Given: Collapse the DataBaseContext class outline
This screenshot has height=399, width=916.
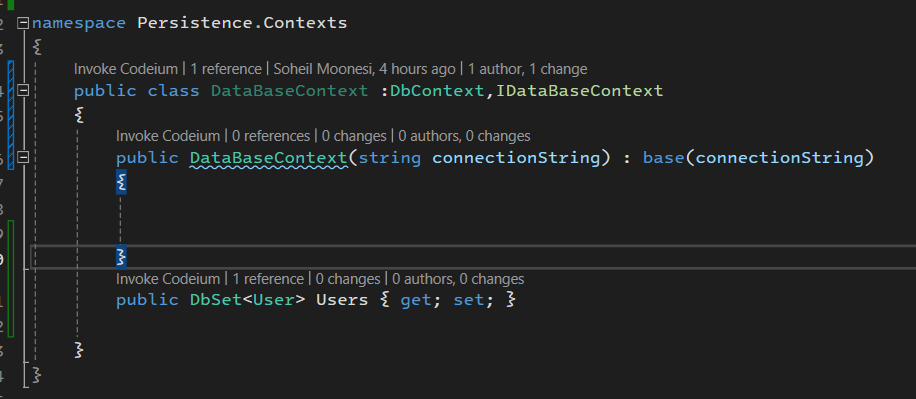Looking at the screenshot, I should (x=23, y=91).
